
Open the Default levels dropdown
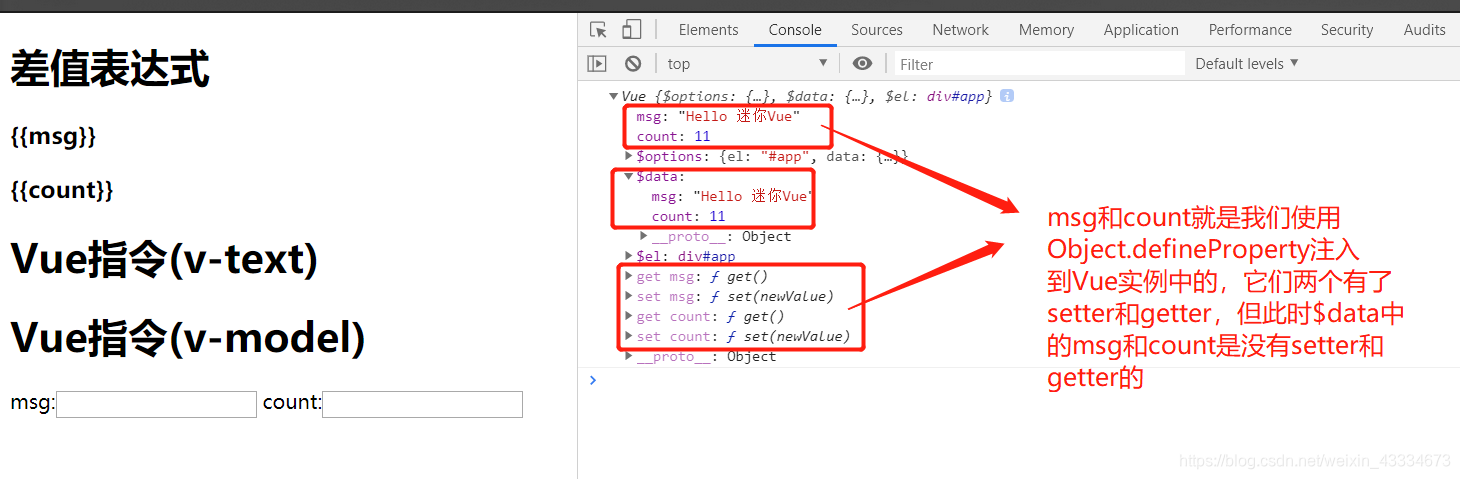pyautogui.click(x=1247, y=63)
